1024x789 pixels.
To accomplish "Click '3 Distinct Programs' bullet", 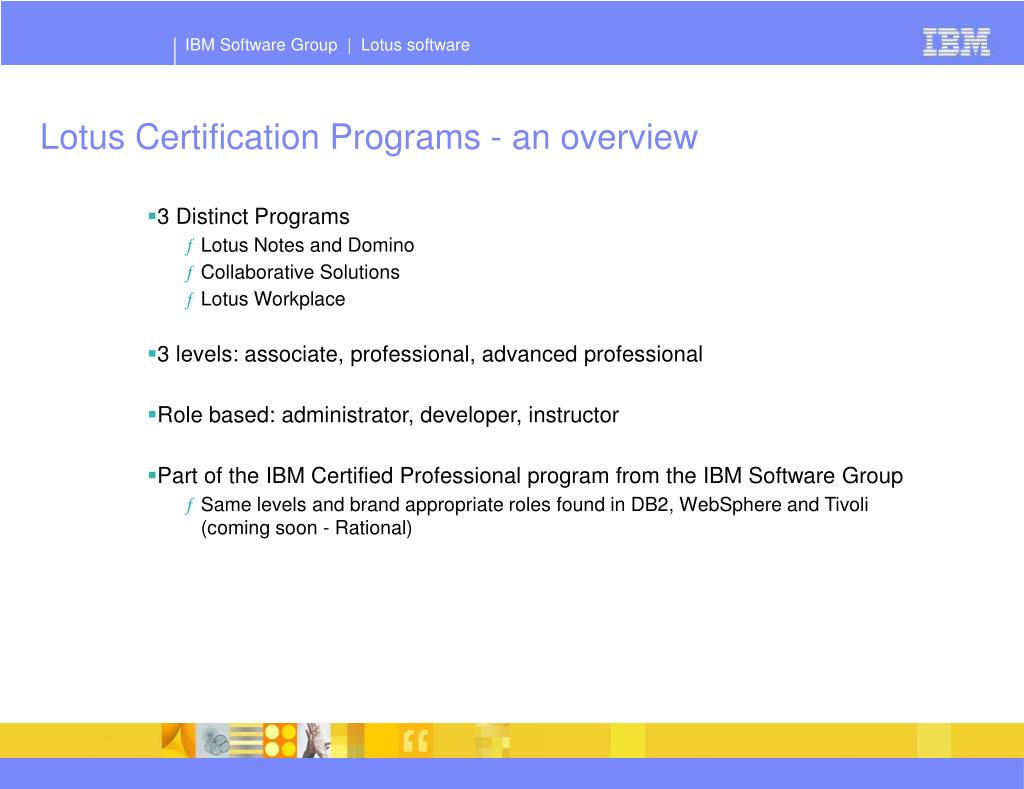I will click(253, 216).
